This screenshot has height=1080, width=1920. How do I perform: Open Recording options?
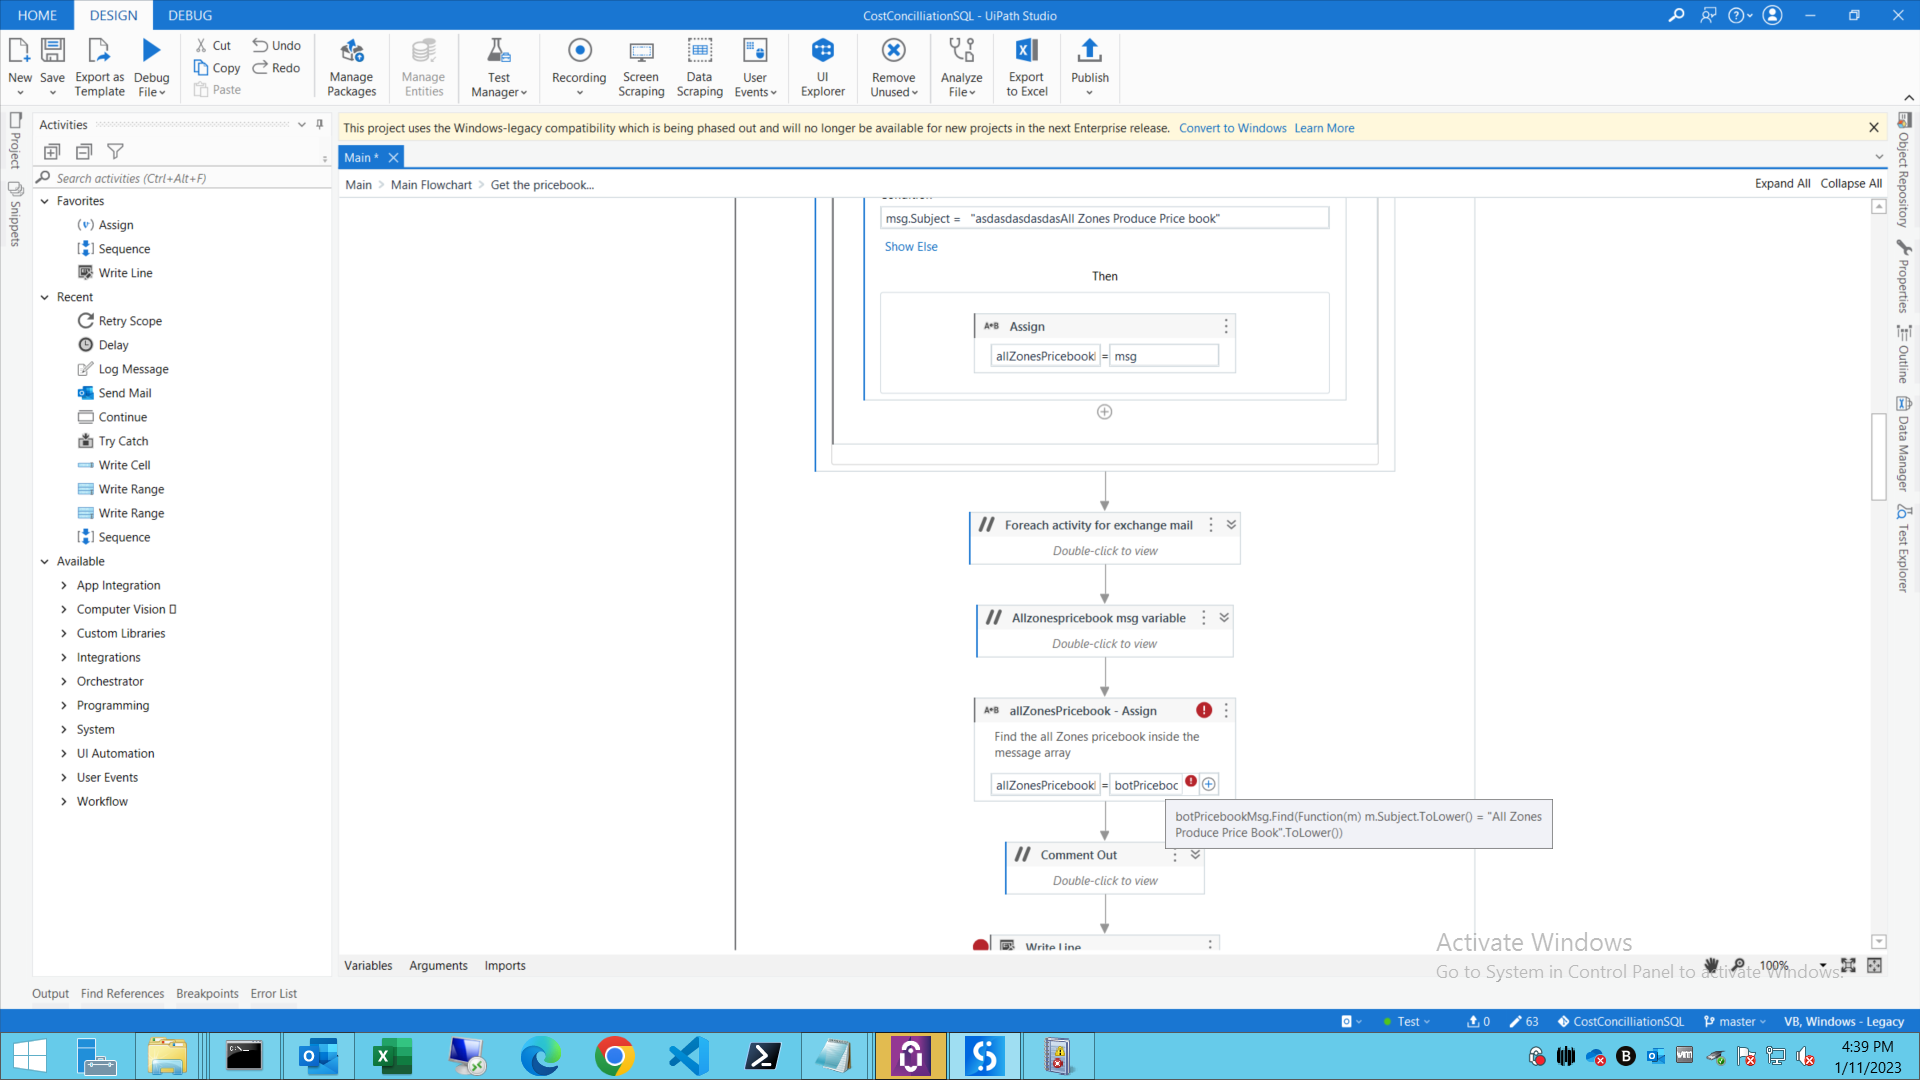[579, 66]
